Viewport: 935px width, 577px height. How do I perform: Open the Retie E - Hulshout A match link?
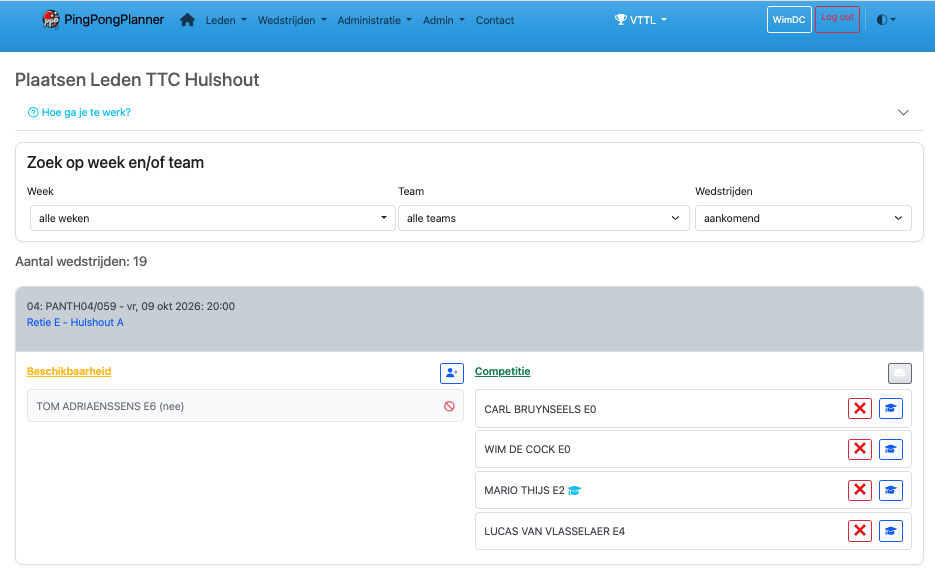(75, 322)
